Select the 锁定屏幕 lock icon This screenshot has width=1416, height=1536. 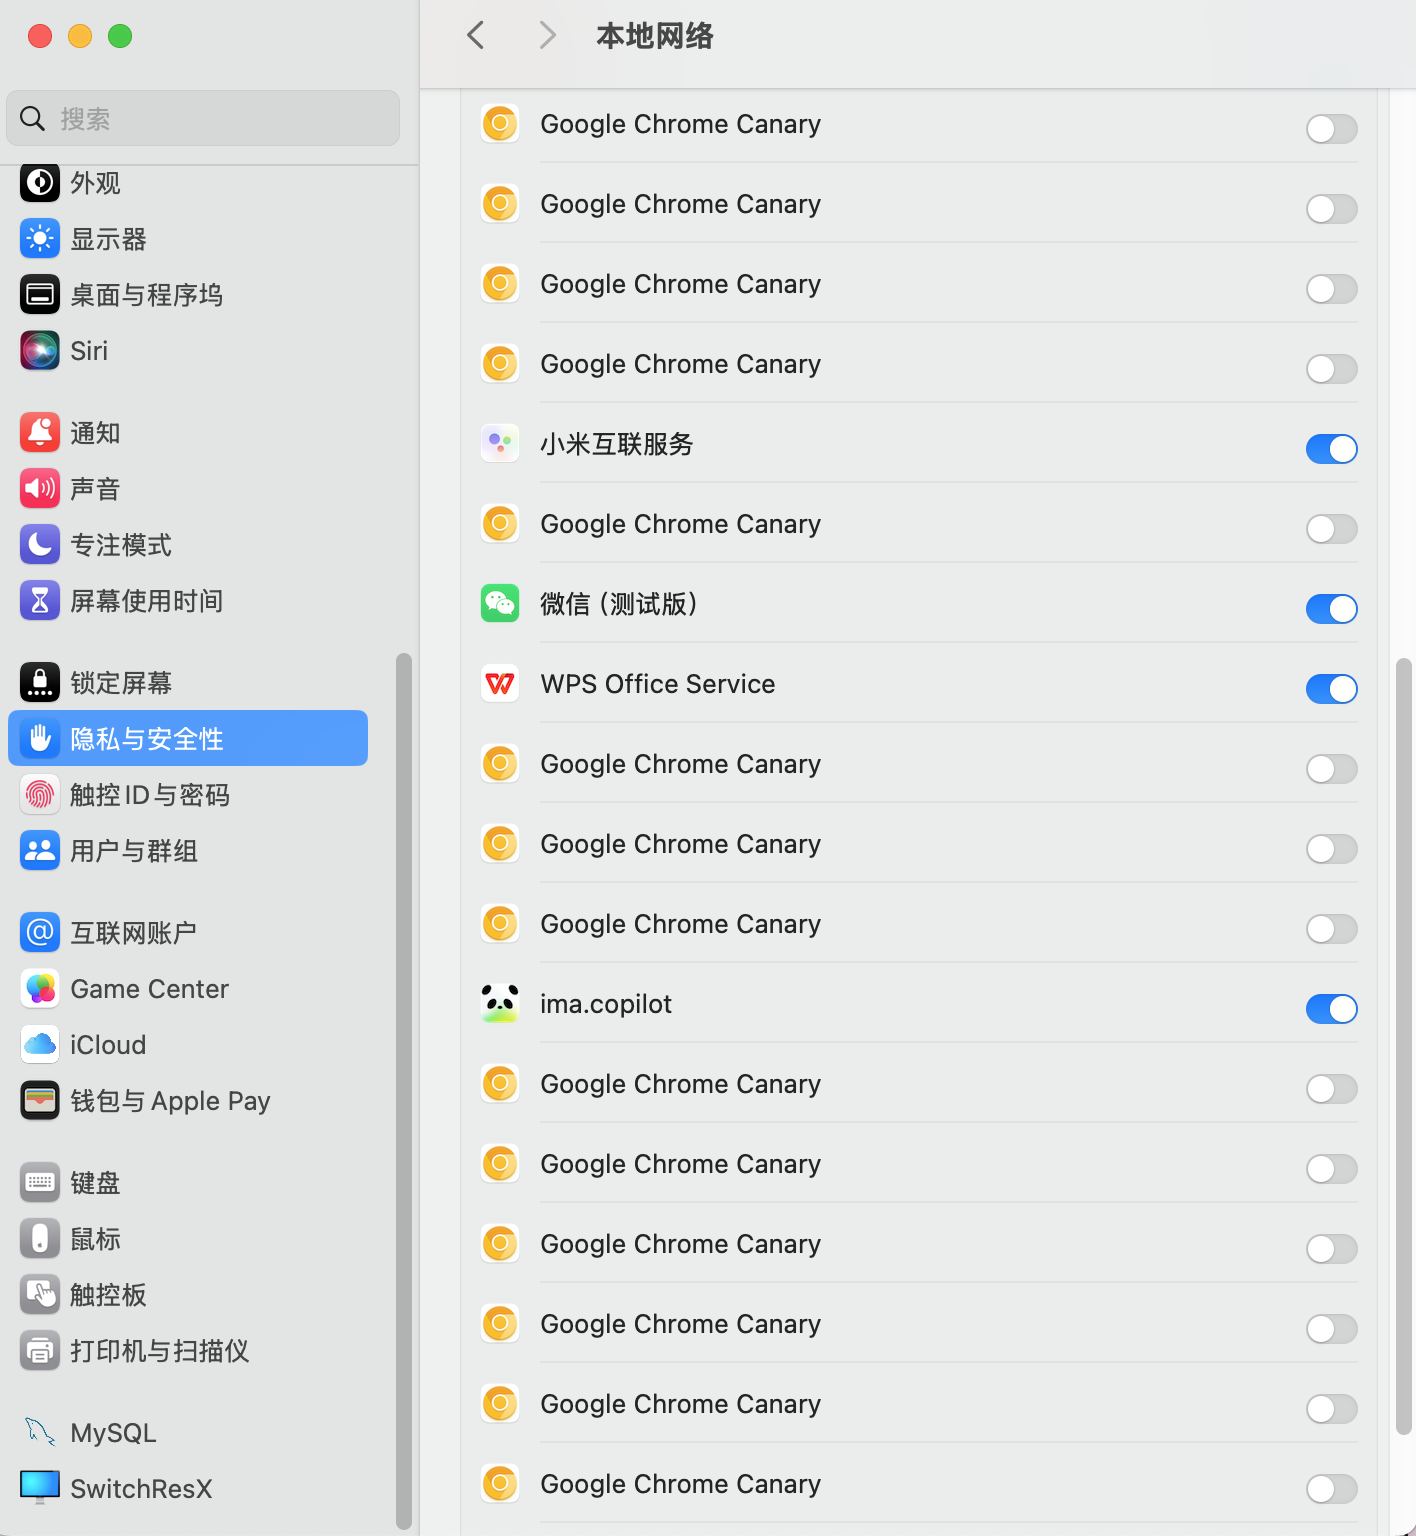point(40,683)
